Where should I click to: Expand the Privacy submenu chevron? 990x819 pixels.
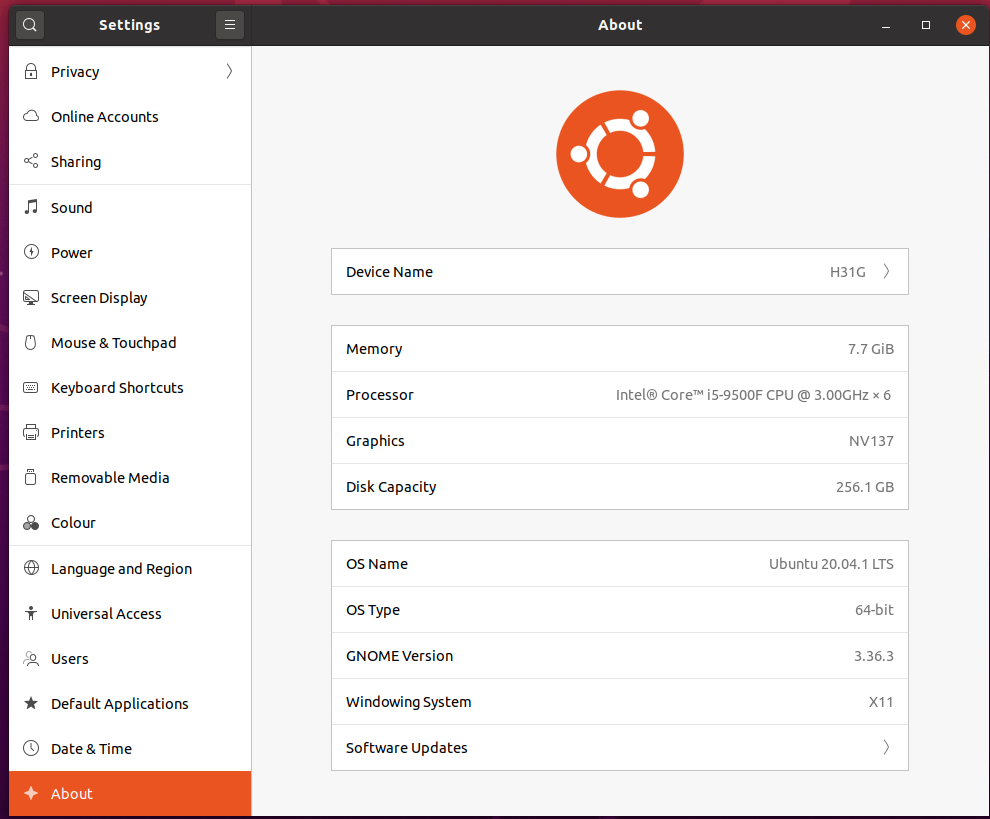click(x=229, y=71)
